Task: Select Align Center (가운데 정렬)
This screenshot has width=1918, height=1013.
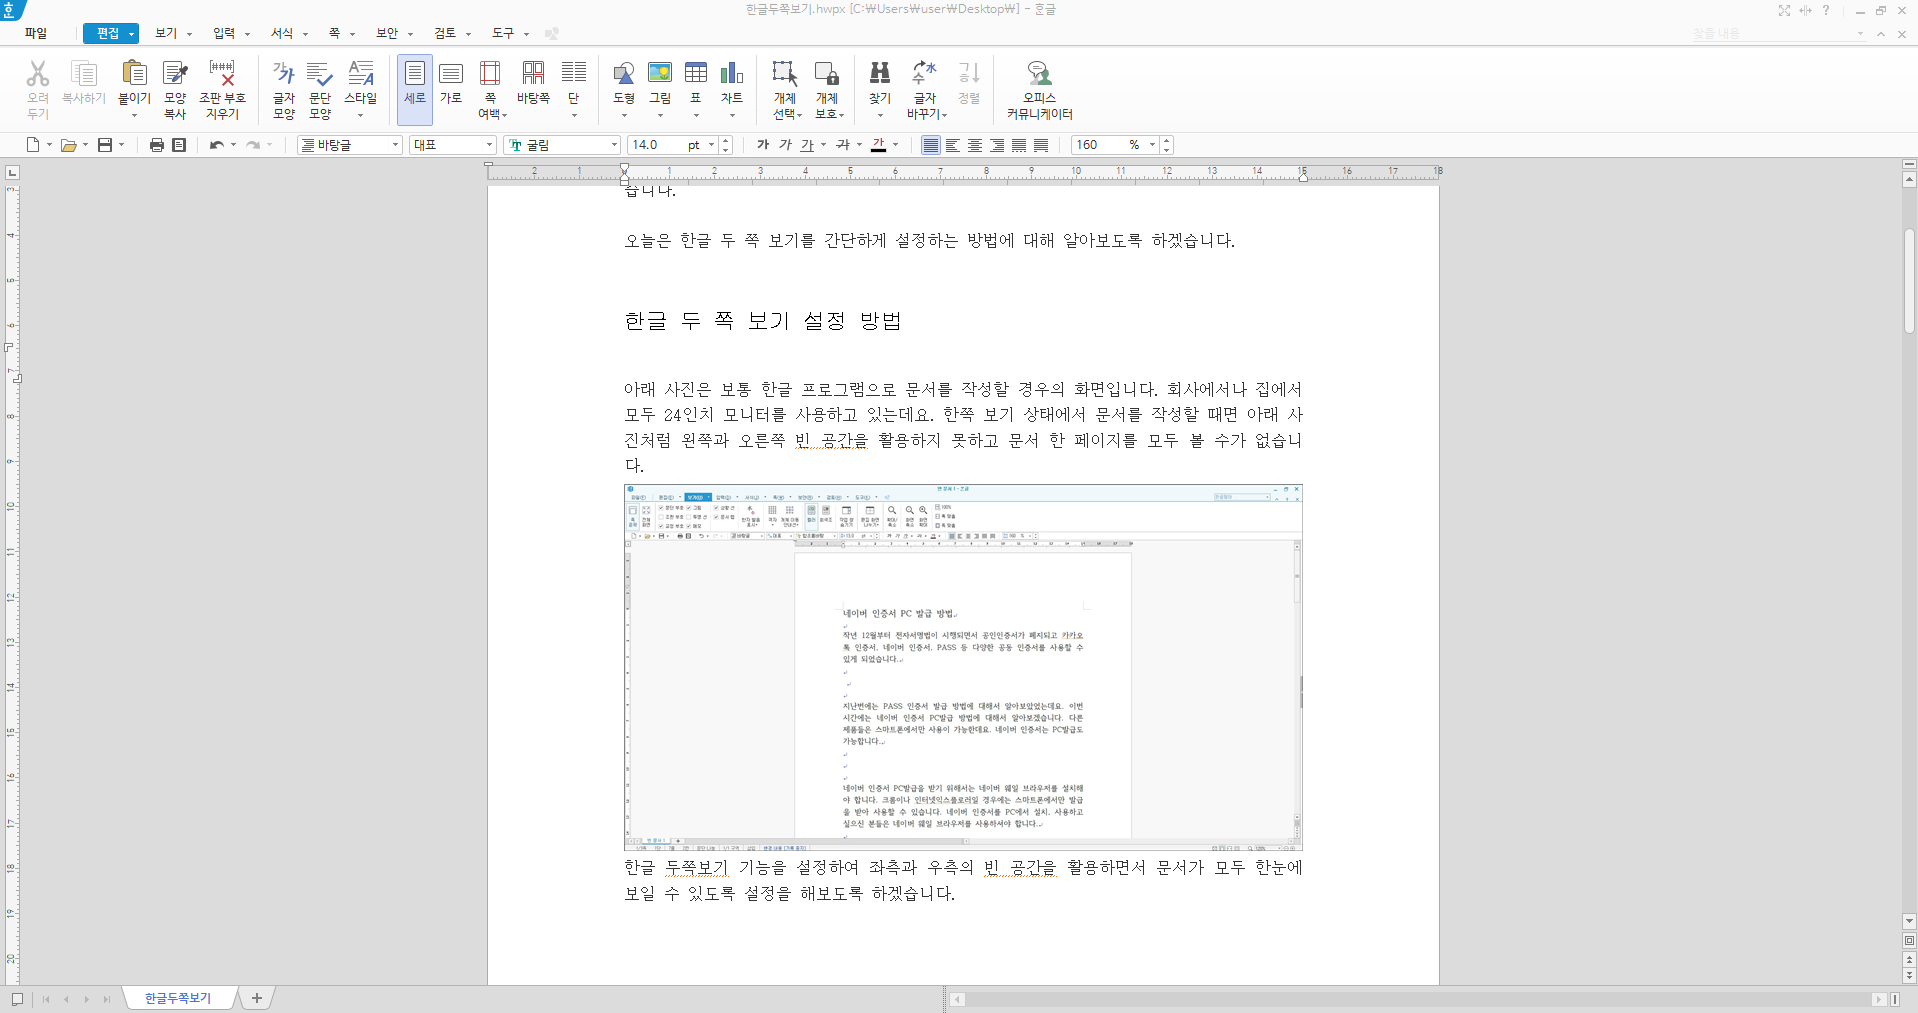Action: coord(975,145)
